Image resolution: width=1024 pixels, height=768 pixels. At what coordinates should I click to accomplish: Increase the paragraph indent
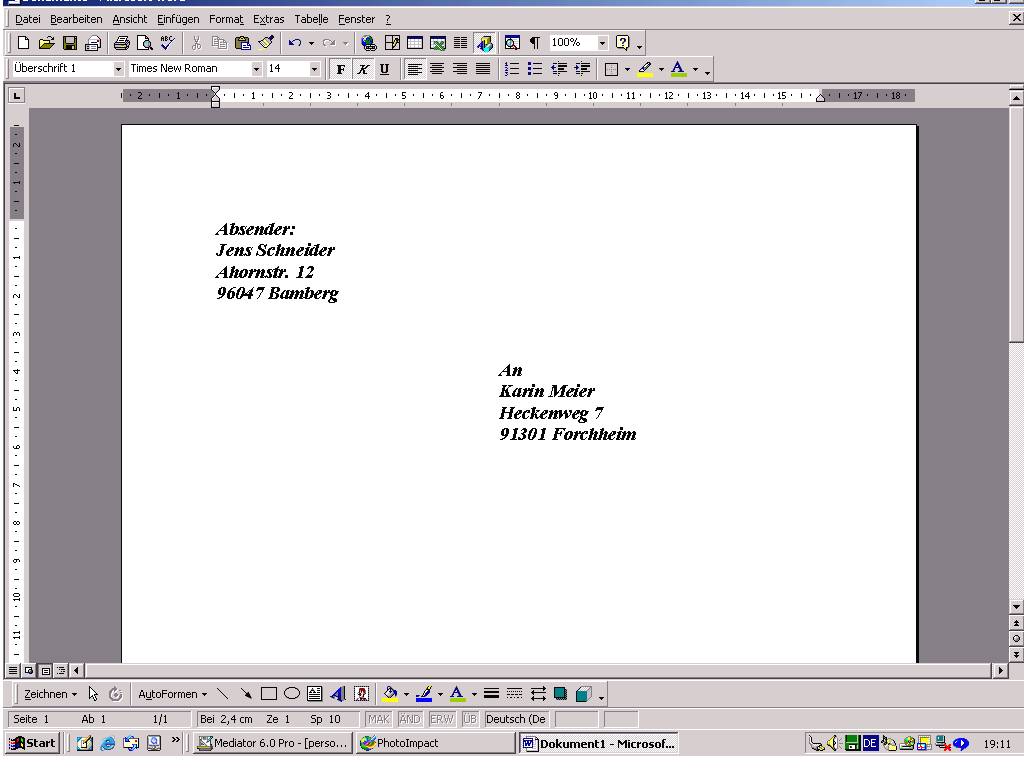tap(582, 69)
